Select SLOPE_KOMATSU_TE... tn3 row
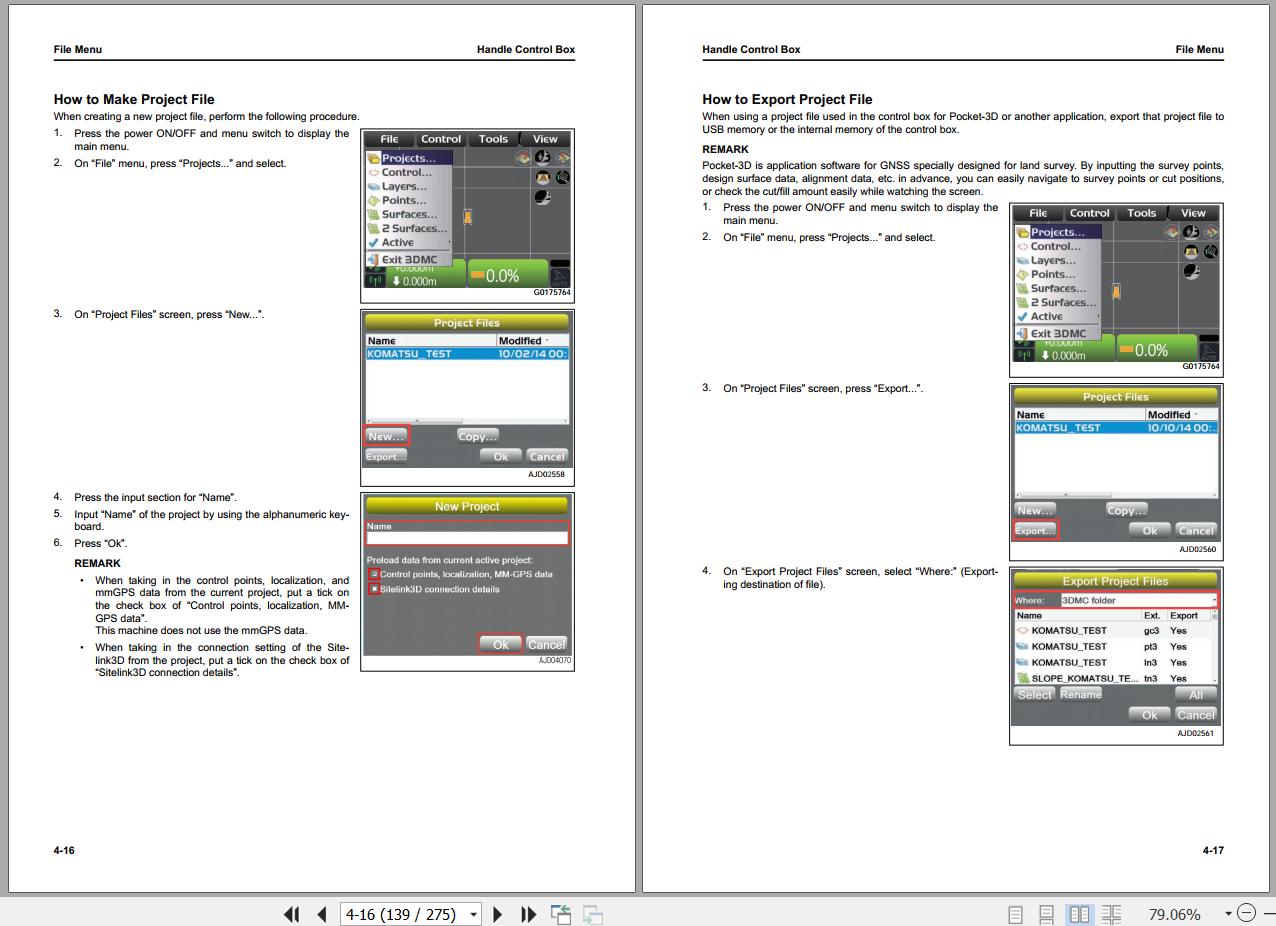The image size is (1276, 926). (x=1112, y=679)
